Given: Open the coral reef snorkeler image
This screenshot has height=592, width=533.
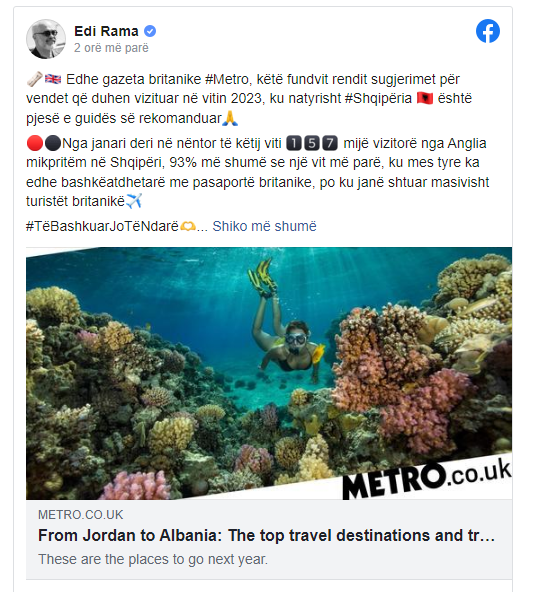Looking at the screenshot, I should (269, 373).
